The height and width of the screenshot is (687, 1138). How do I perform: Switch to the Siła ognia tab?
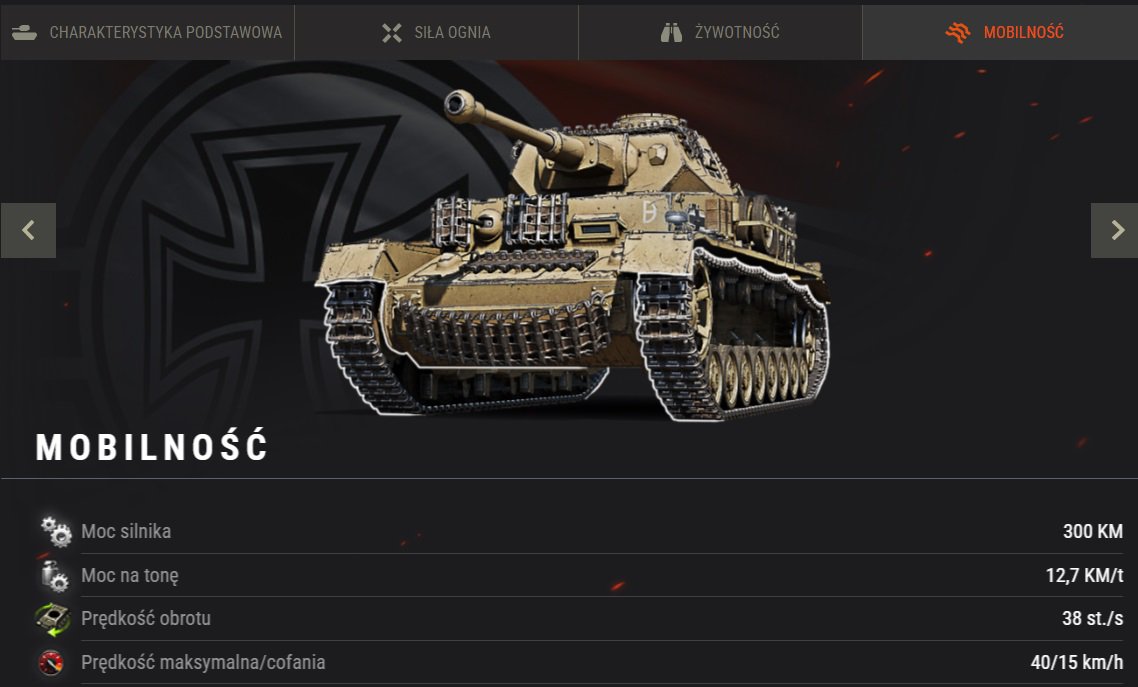(436, 32)
